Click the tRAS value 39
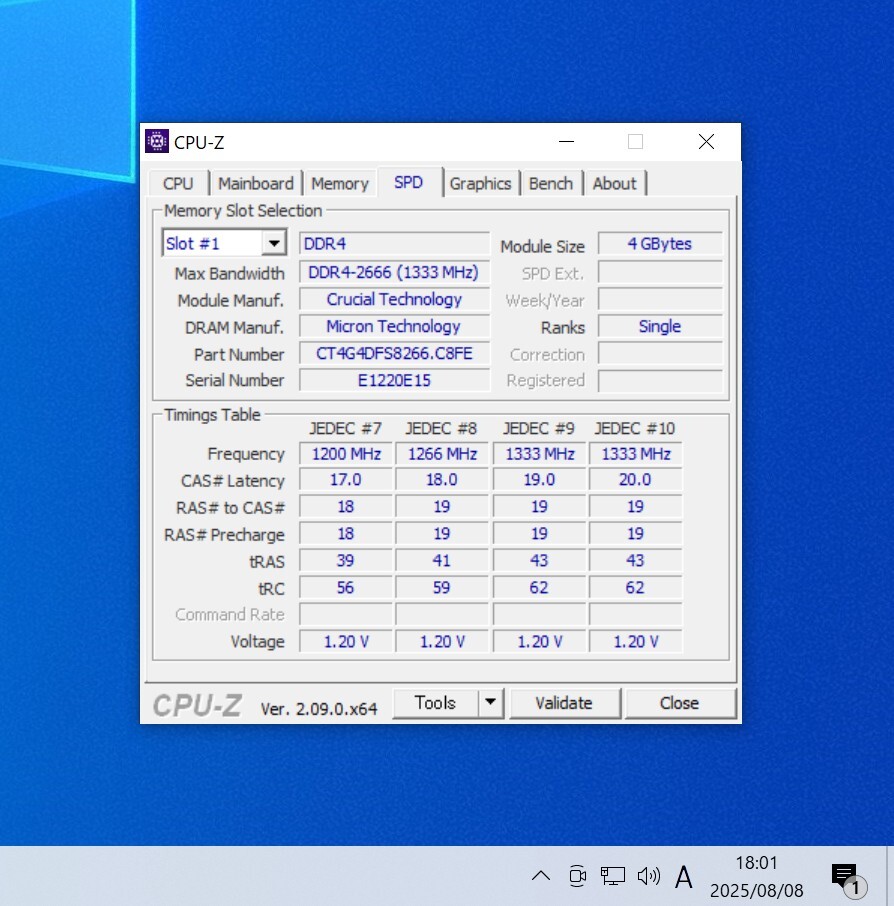Screen dimensions: 894x906 click(x=346, y=561)
